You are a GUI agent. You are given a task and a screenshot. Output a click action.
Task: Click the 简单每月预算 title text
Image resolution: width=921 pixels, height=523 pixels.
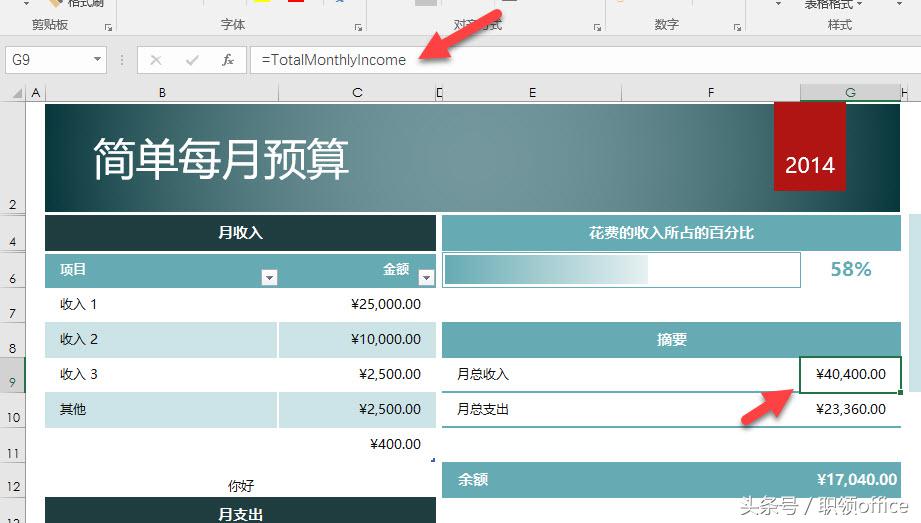221,159
